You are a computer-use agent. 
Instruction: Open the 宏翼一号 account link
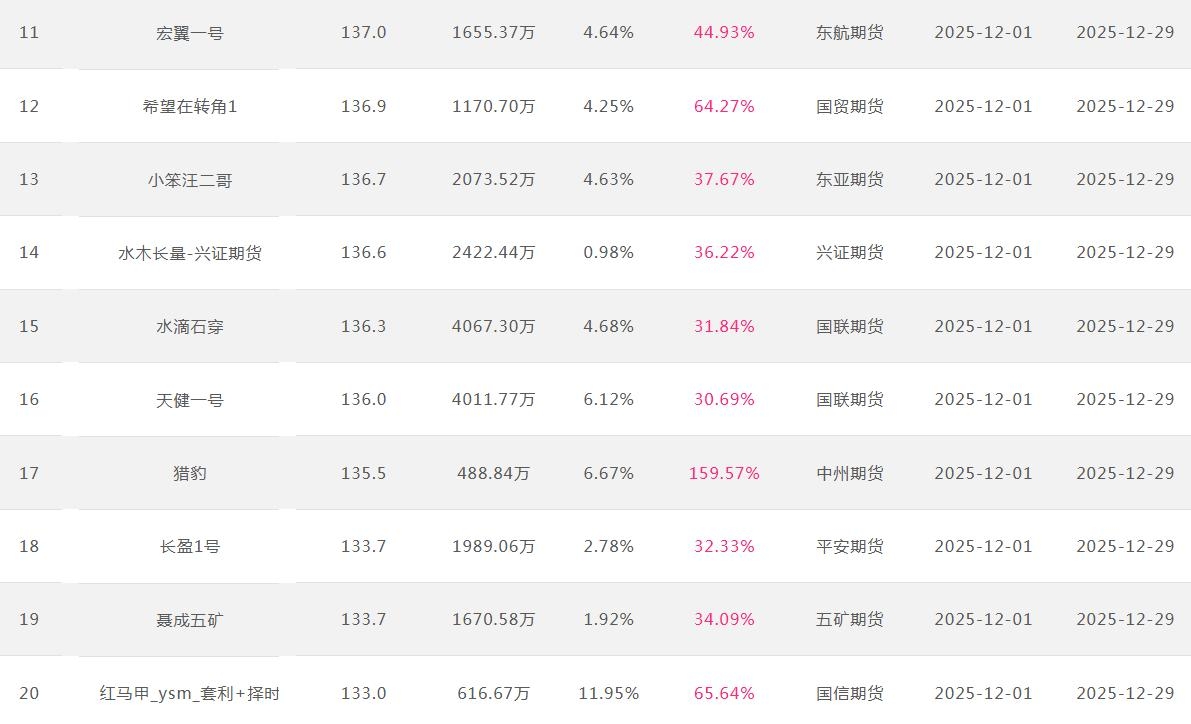coord(190,33)
